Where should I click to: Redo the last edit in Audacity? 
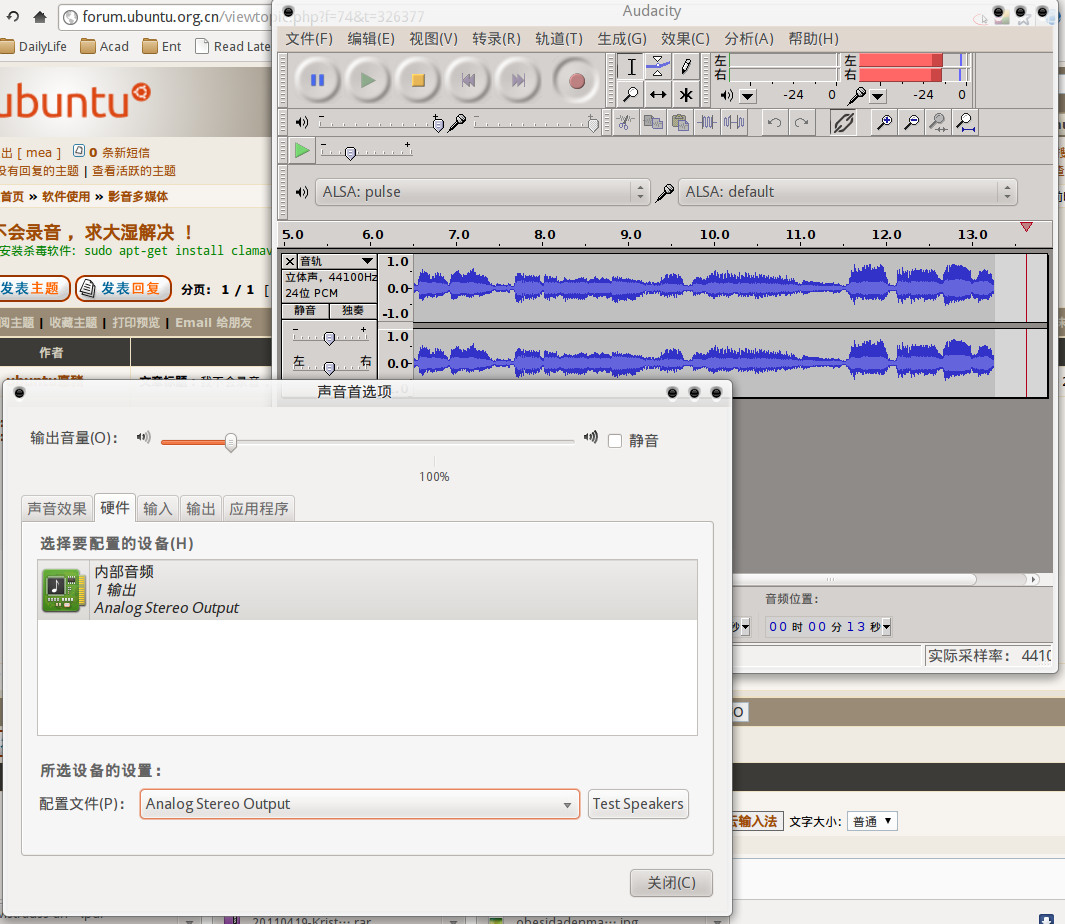coord(801,122)
